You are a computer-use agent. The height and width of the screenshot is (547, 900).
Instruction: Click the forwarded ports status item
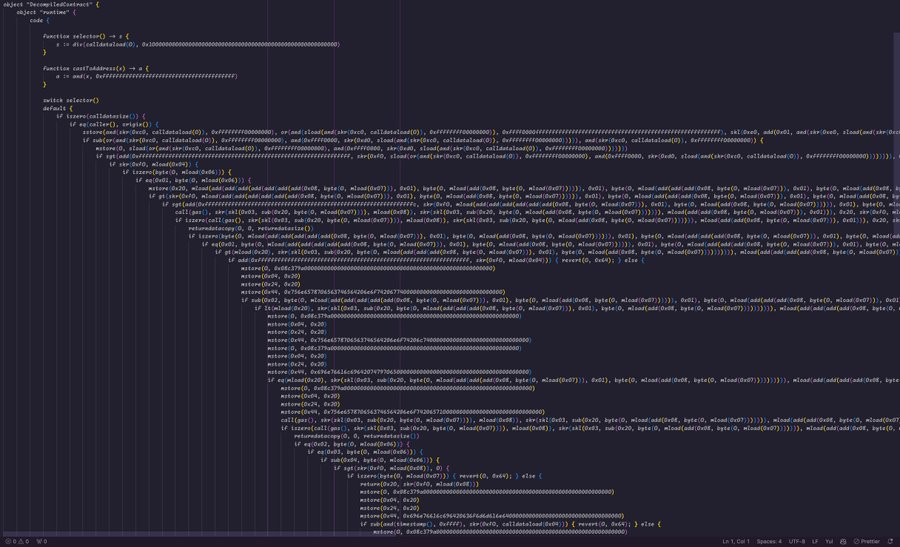coord(42,541)
